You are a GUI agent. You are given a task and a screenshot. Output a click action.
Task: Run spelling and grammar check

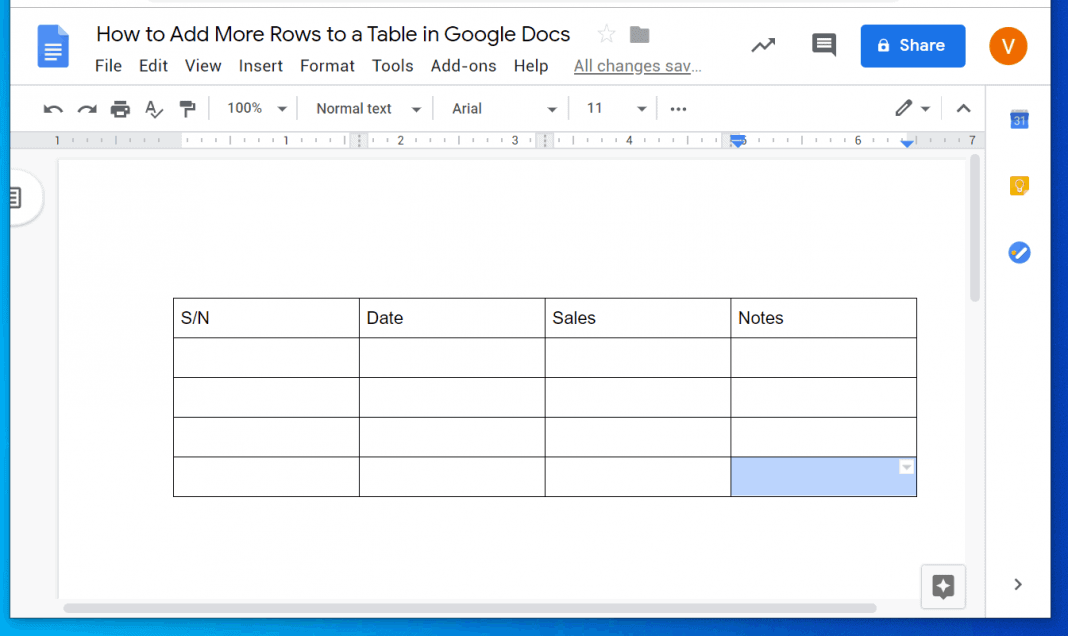153,108
